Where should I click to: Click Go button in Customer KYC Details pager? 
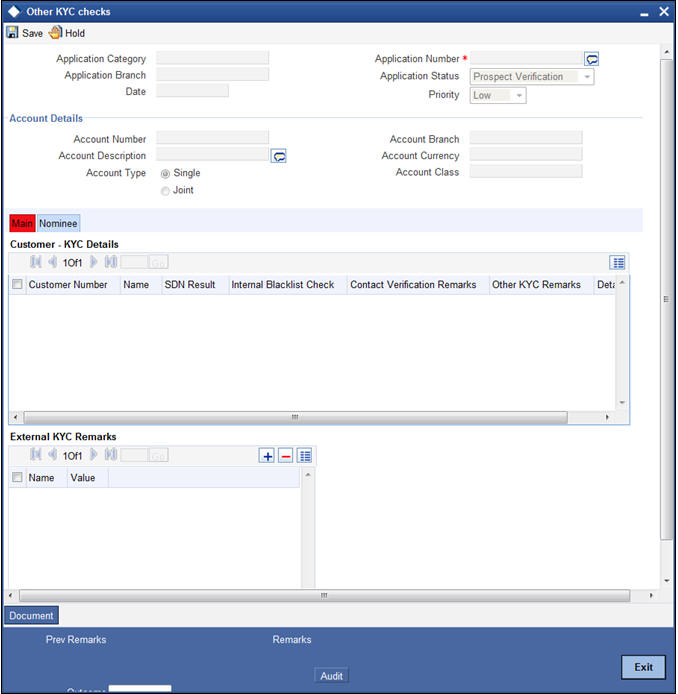pyautogui.click(x=158, y=262)
